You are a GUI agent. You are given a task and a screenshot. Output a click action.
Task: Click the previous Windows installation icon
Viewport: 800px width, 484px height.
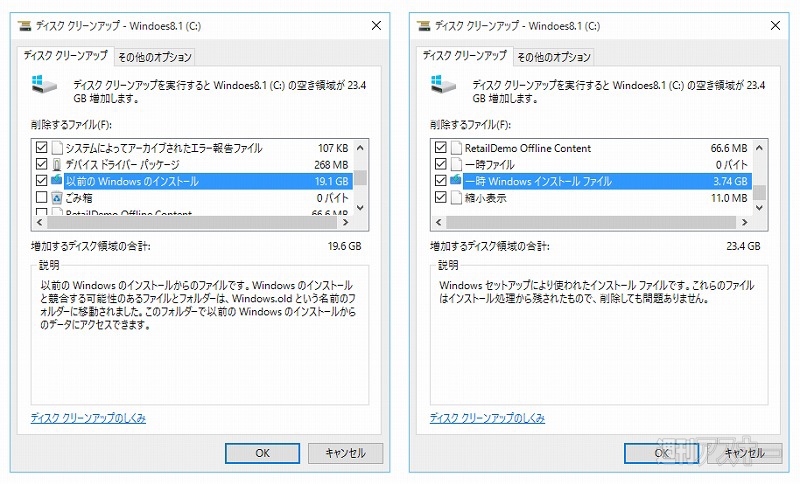57,181
